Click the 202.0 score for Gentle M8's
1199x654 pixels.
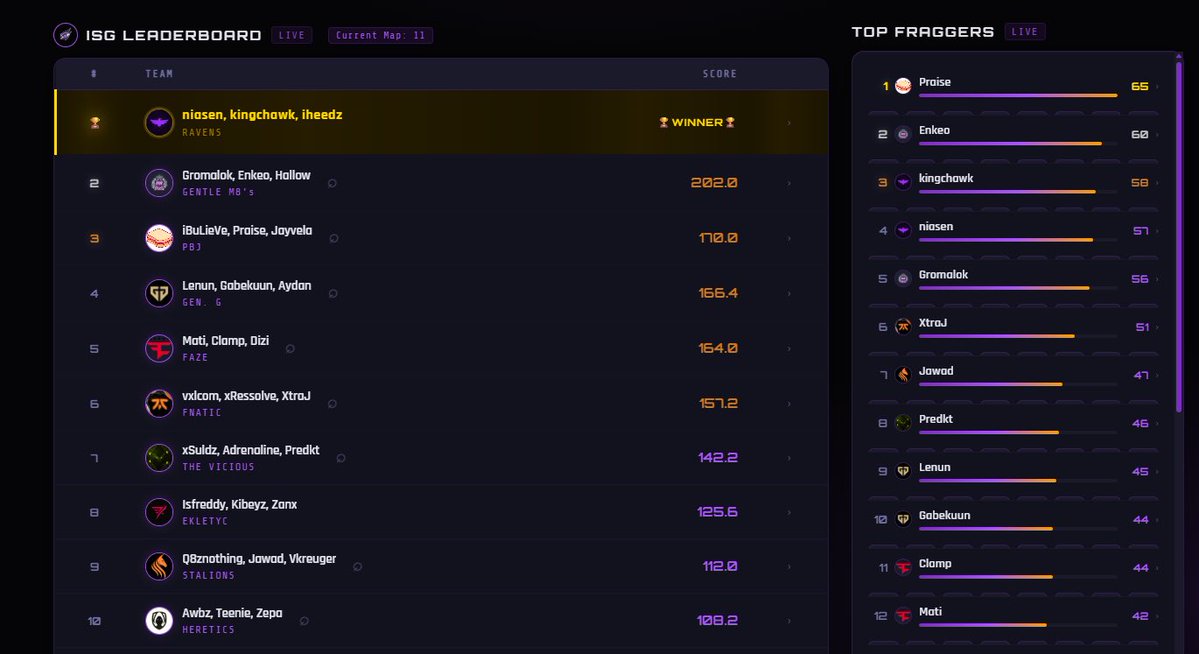click(714, 183)
